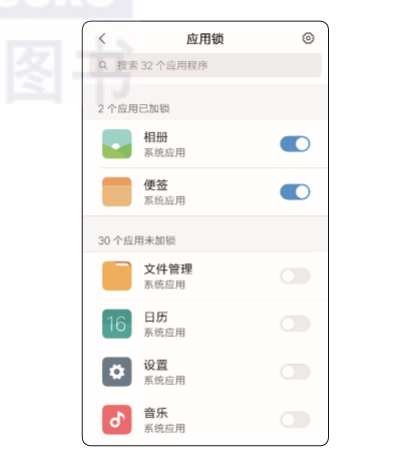The height and width of the screenshot is (466, 400).
Task: Enable app lock for 文件管理
Action: pyautogui.click(x=295, y=276)
